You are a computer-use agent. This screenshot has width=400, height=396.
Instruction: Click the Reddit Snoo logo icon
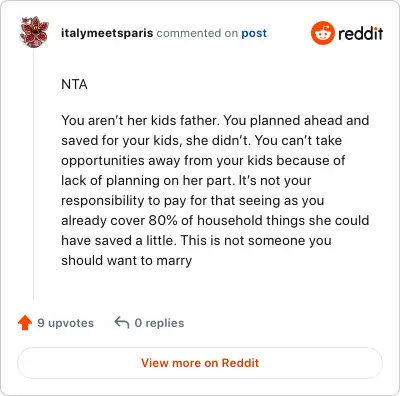point(322,33)
